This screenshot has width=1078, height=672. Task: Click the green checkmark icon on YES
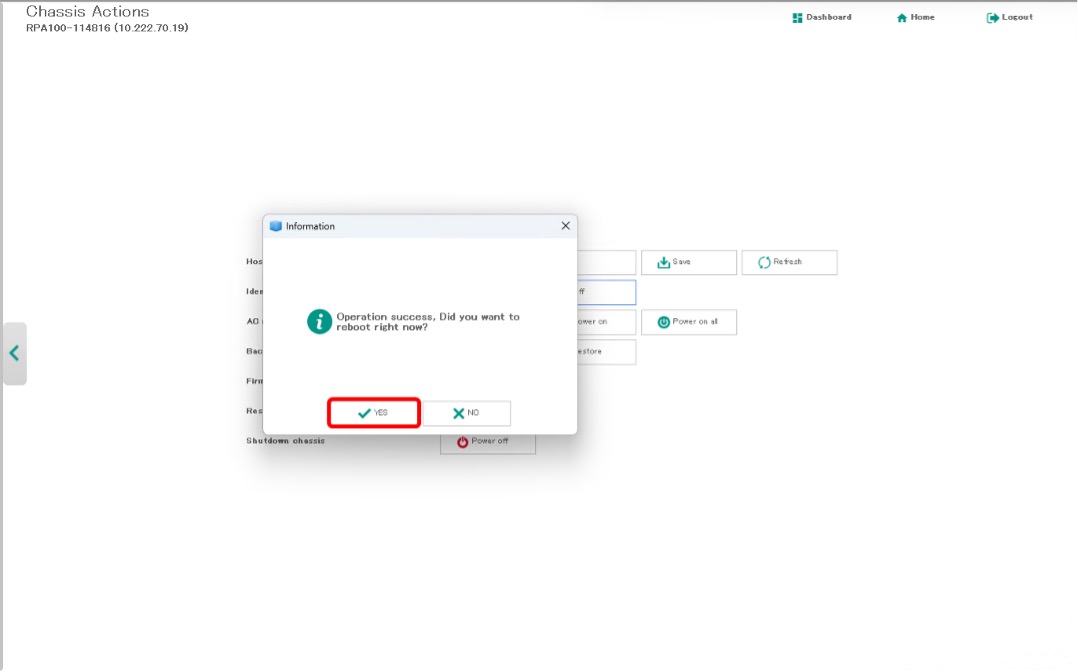click(x=364, y=413)
